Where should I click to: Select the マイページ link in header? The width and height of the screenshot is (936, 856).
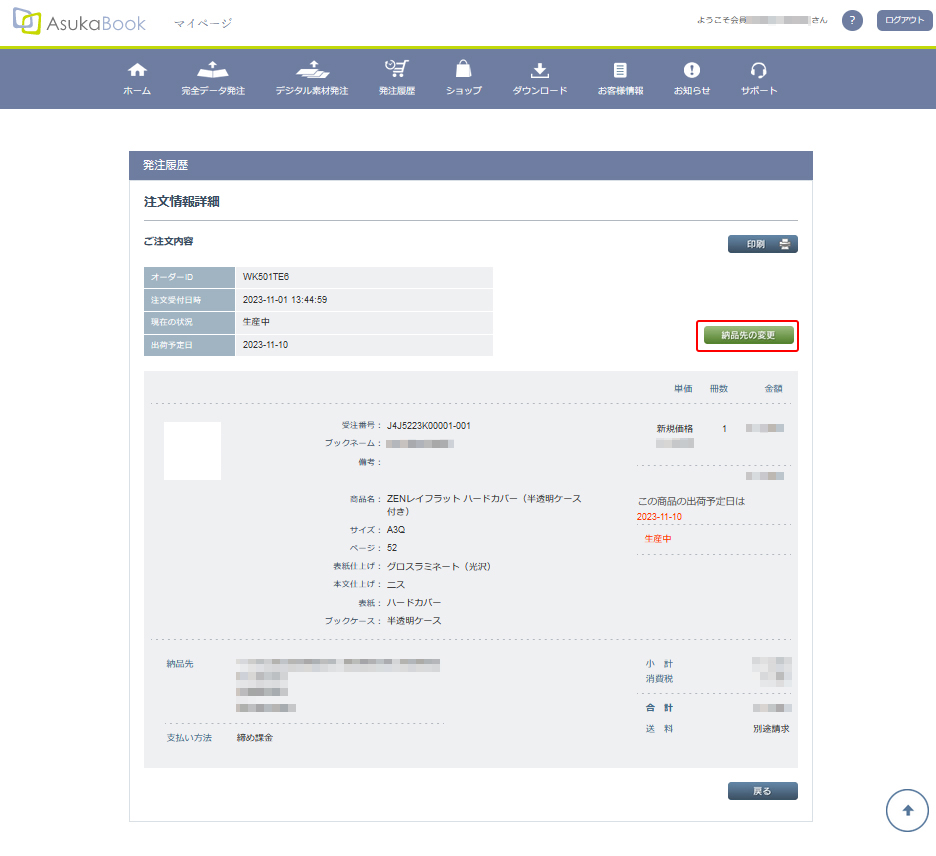point(202,23)
